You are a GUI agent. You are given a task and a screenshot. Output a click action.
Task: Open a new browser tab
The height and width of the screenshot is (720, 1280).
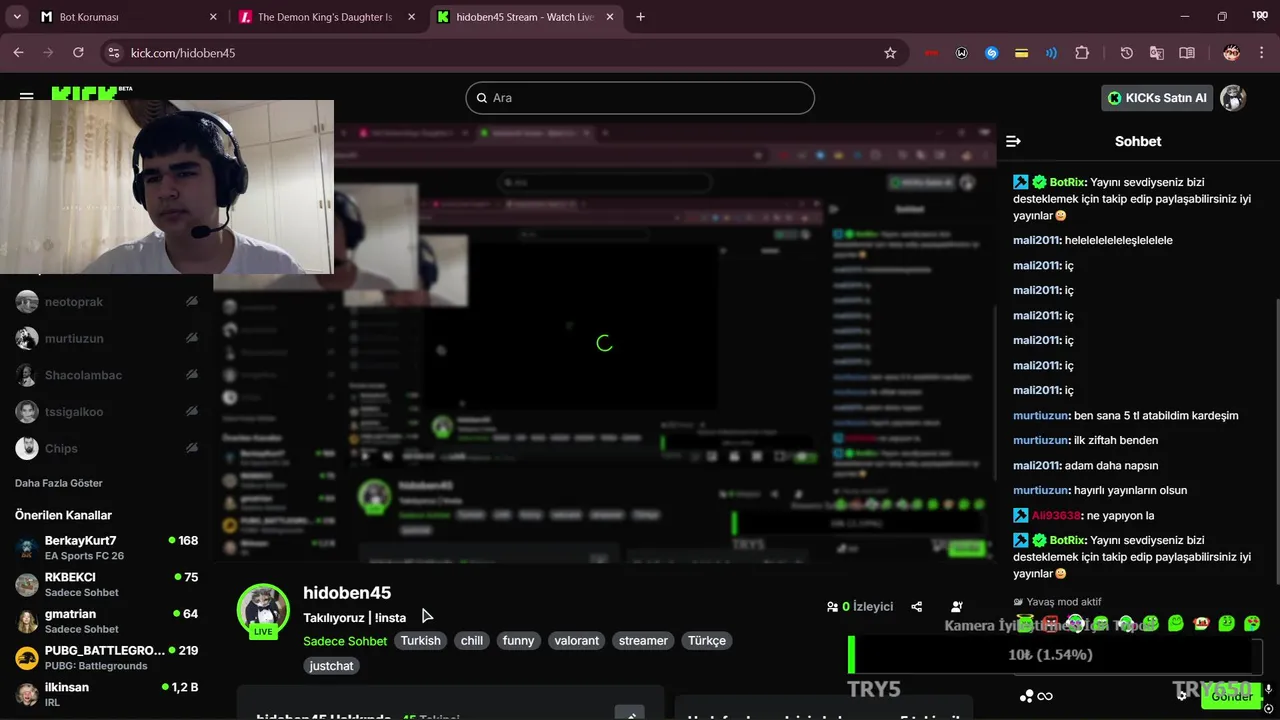pos(640,17)
